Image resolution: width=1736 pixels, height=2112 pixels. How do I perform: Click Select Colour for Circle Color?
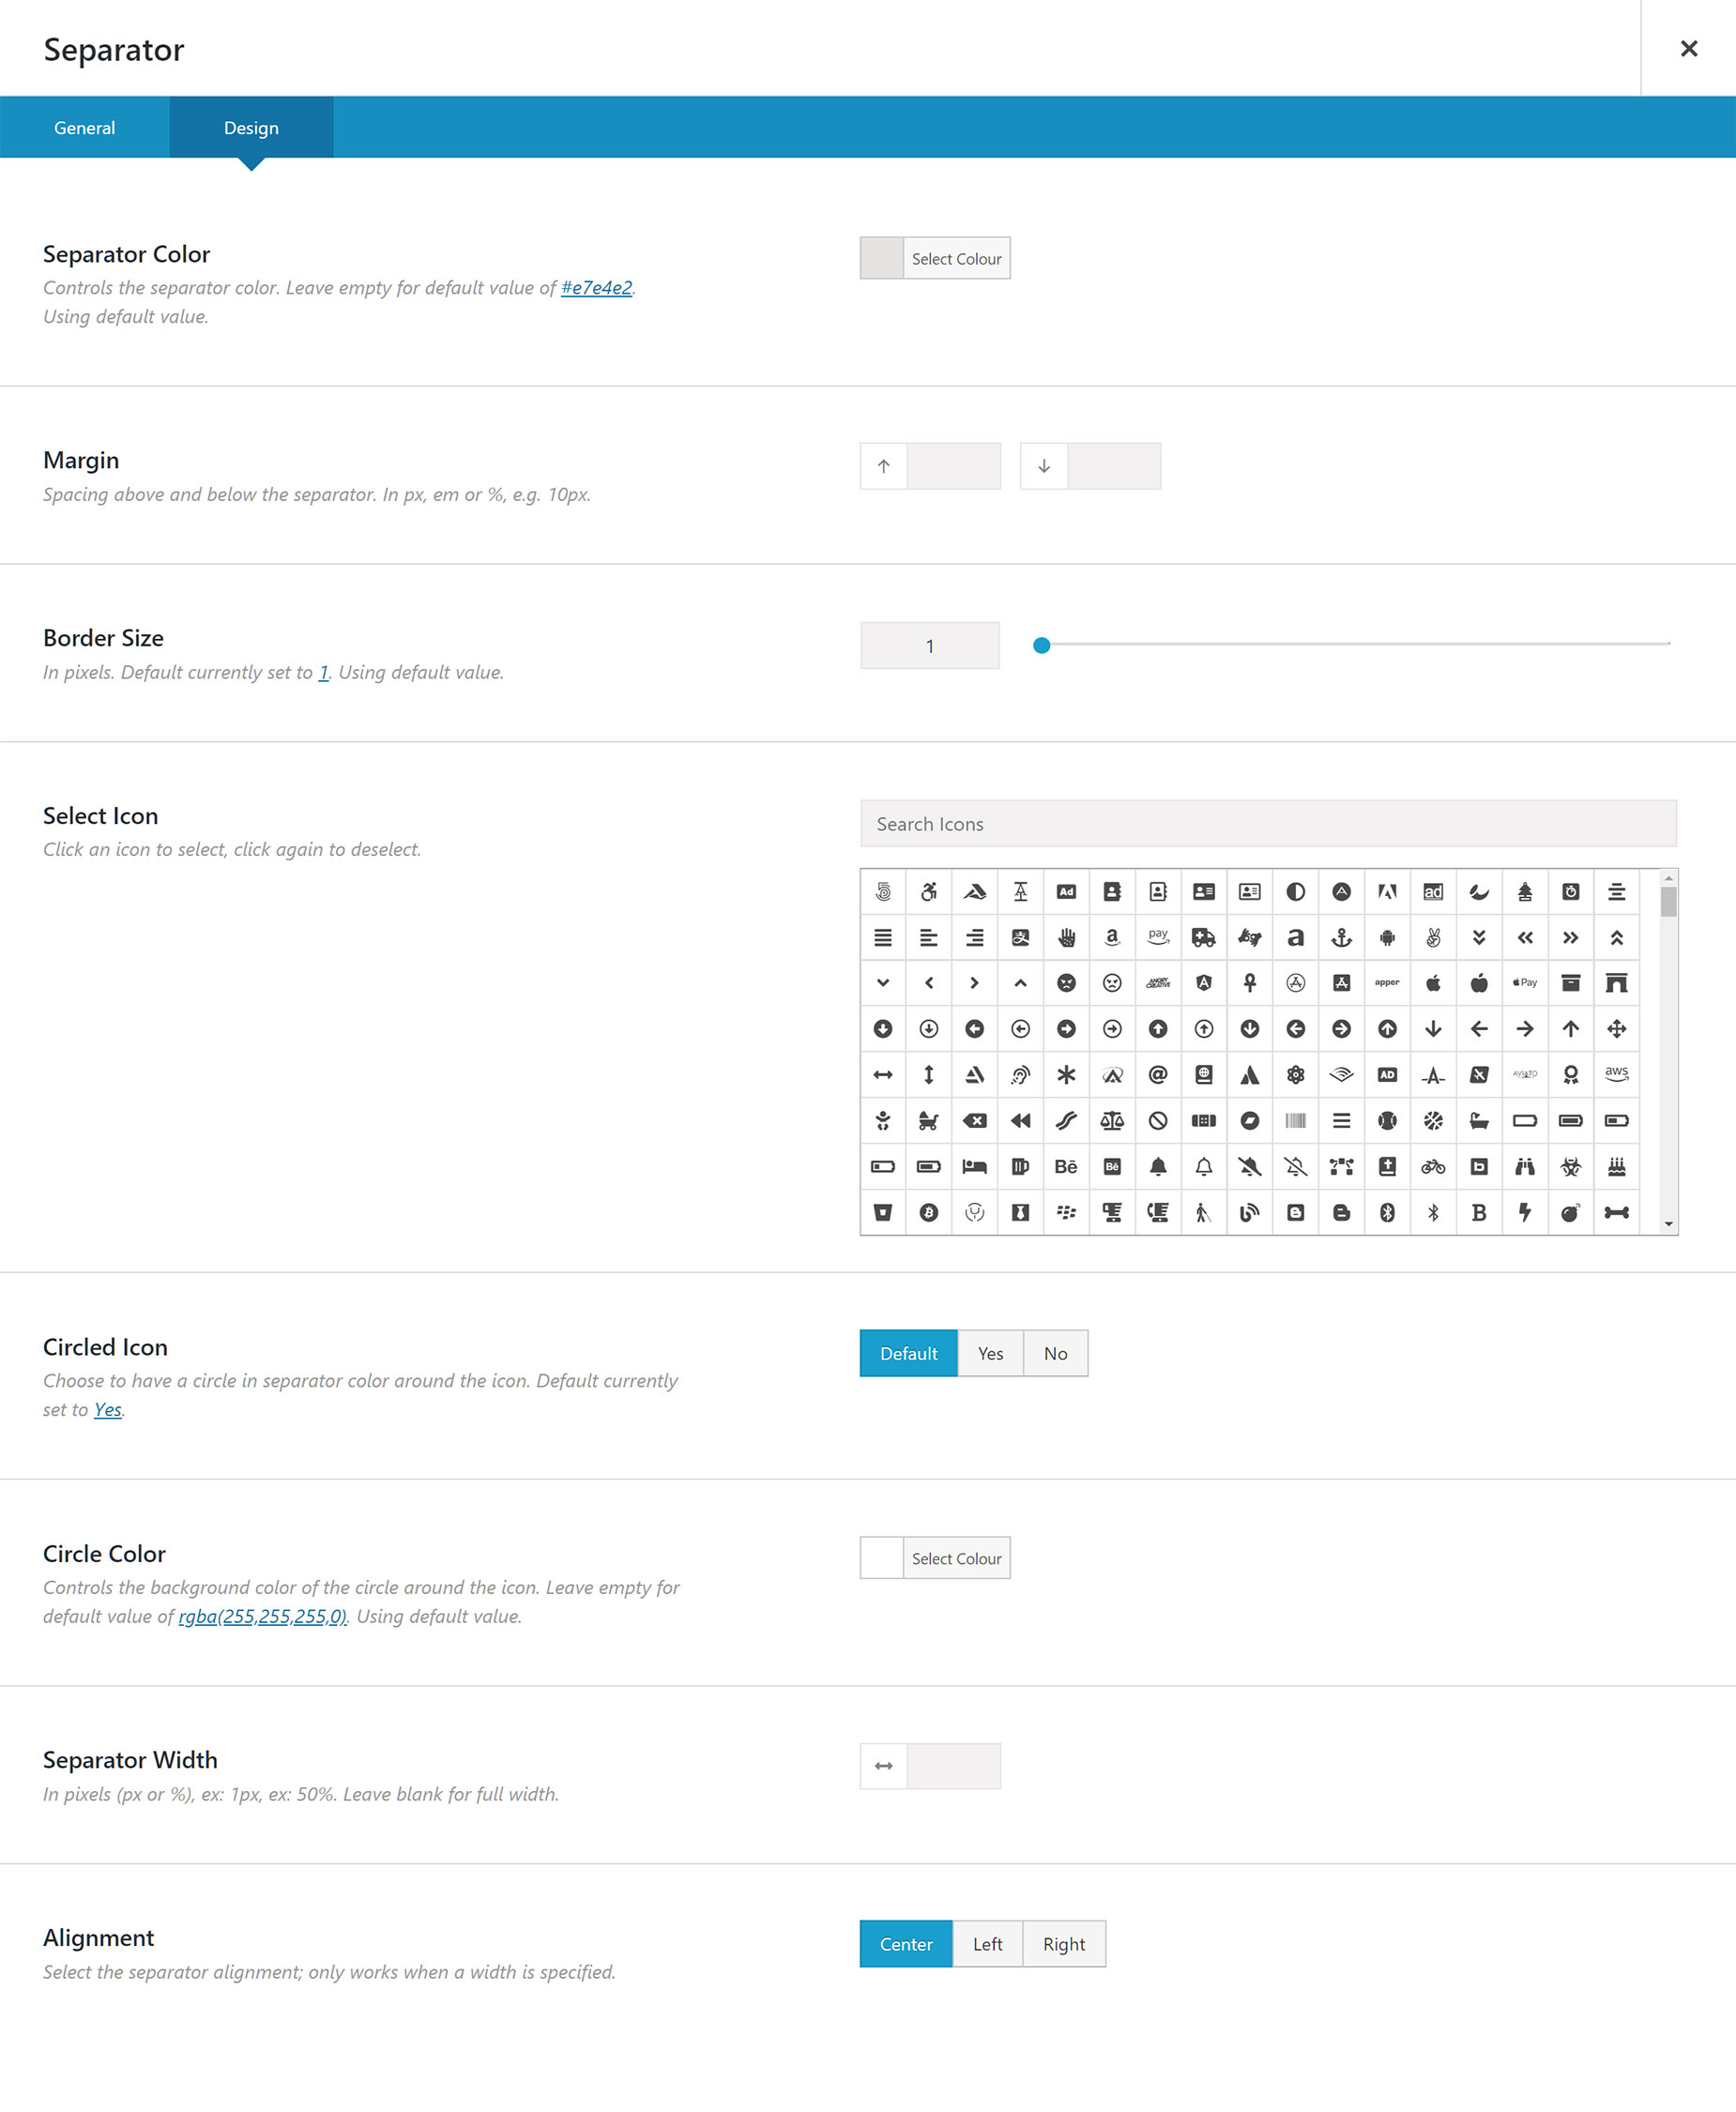955,1558
